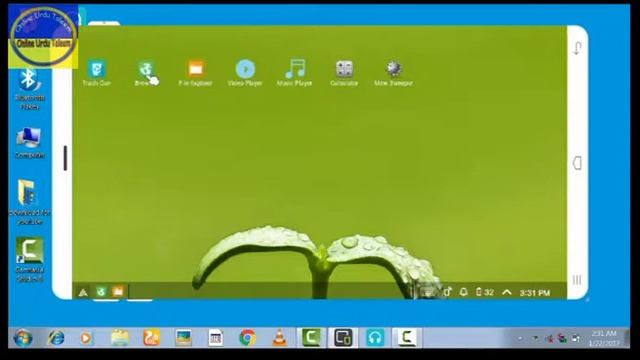Check the battery indicator showing 32
The width and height of the screenshot is (640, 360).
[x=485, y=292]
